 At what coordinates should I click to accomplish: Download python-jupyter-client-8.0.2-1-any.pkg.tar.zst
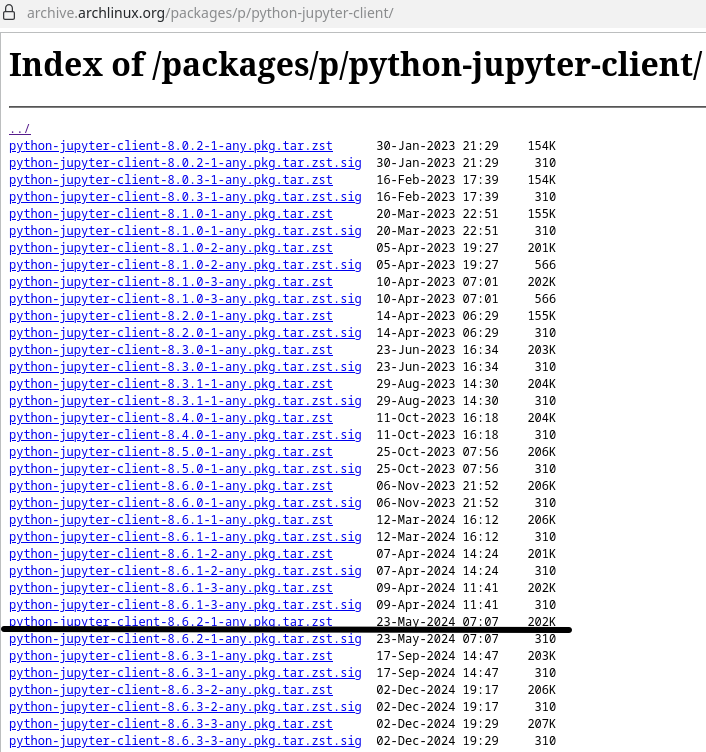click(x=171, y=146)
